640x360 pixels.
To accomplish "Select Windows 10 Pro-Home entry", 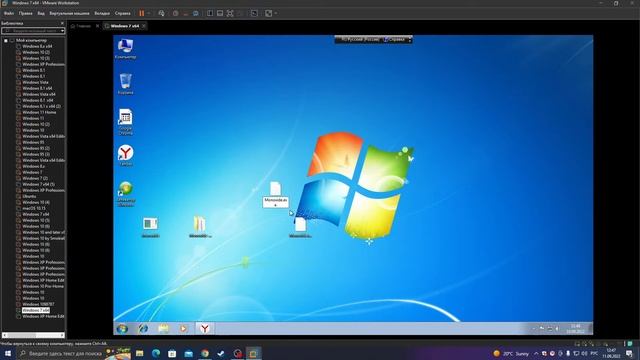I will tap(43, 286).
